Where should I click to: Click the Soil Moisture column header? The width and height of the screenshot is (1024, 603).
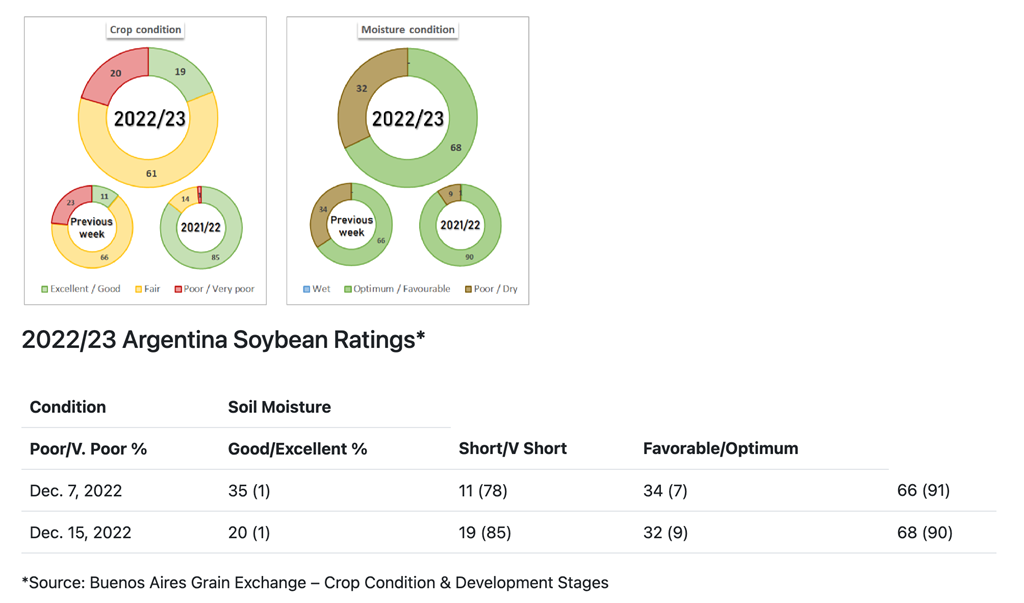pos(279,407)
